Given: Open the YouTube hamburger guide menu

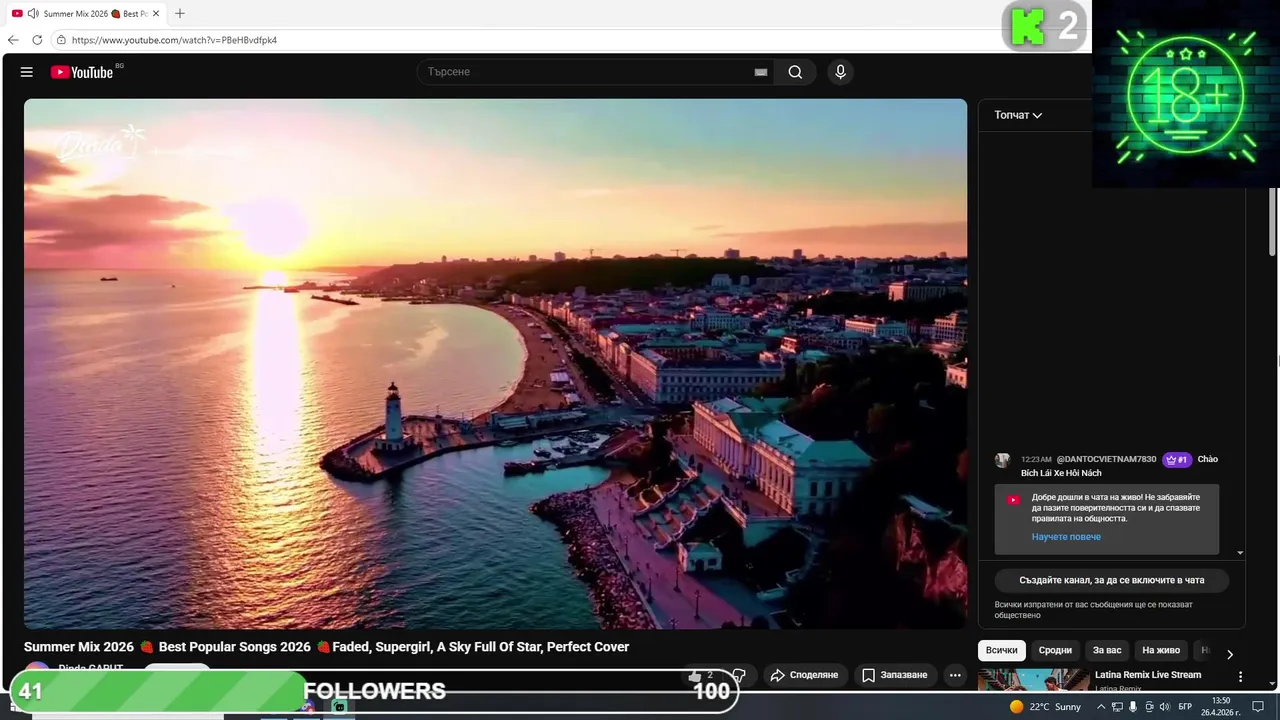Looking at the screenshot, I should click(x=27, y=72).
